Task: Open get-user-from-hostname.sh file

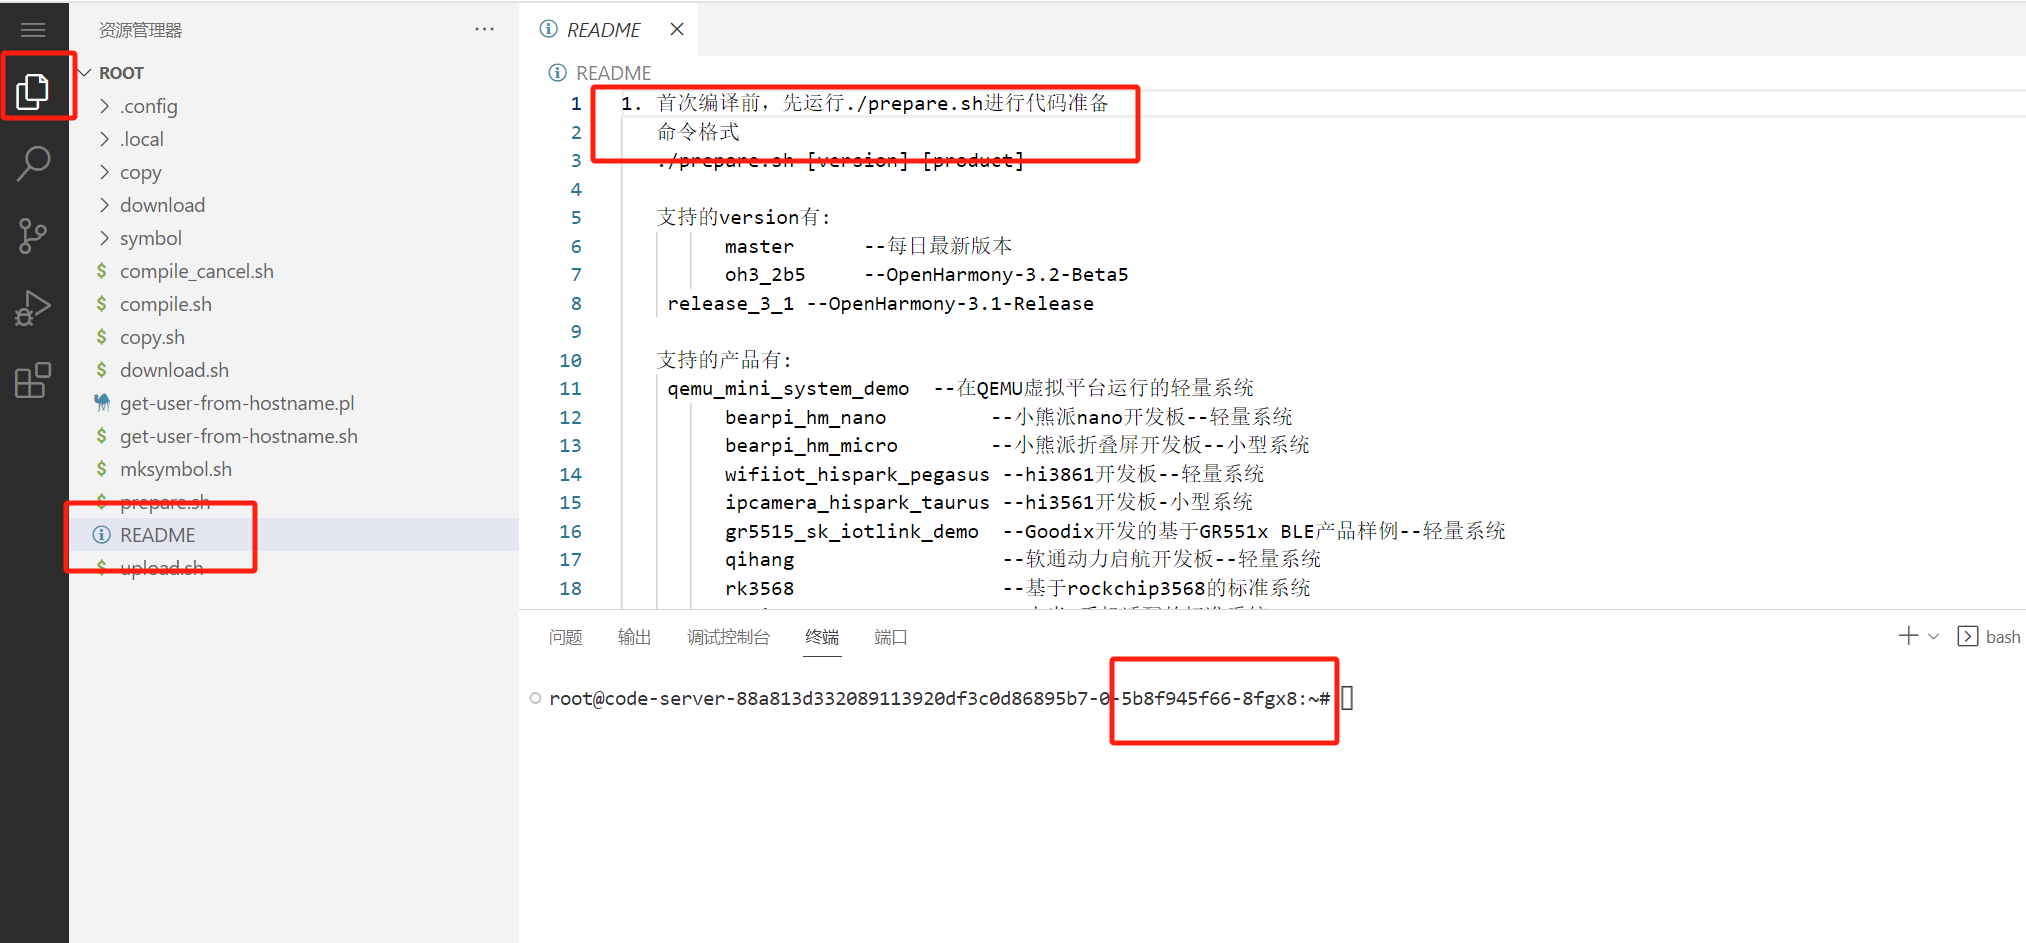Action: pyautogui.click(x=238, y=436)
